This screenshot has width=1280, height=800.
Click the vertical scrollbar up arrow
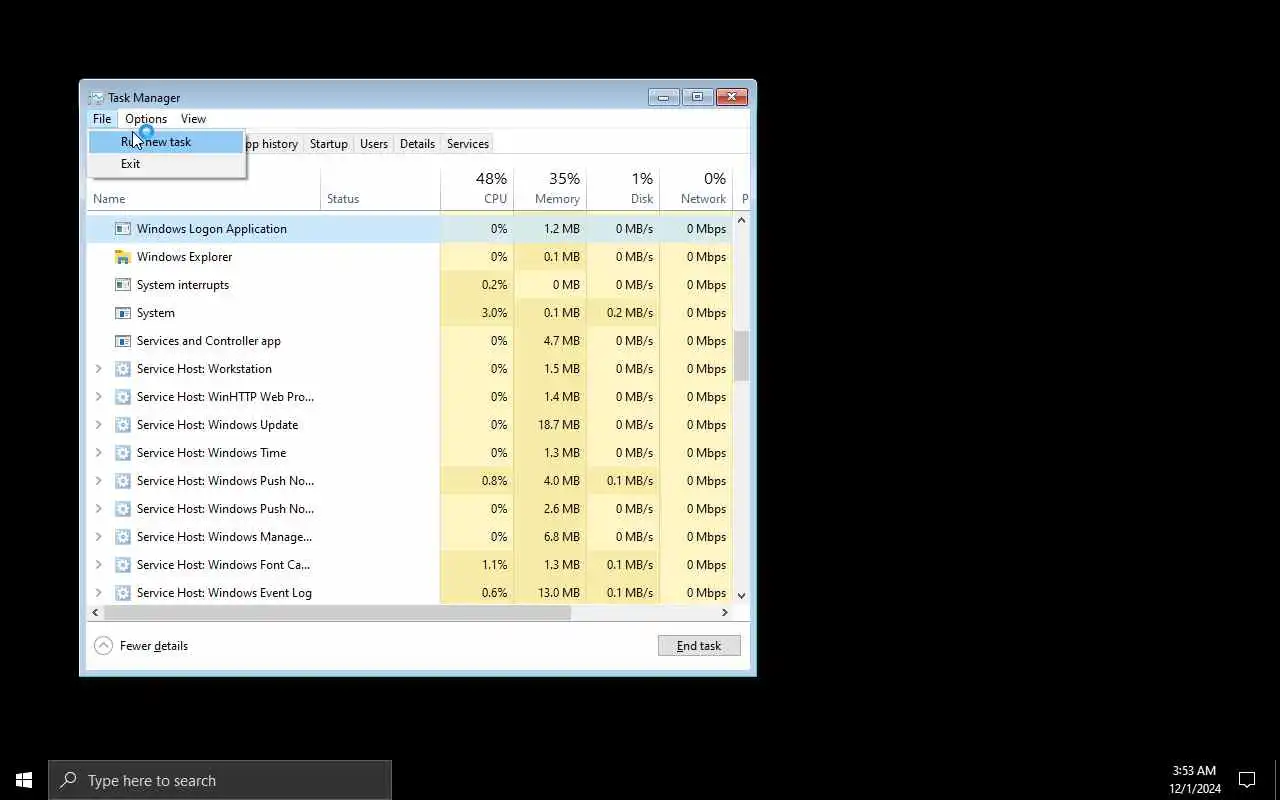(x=741, y=220)
